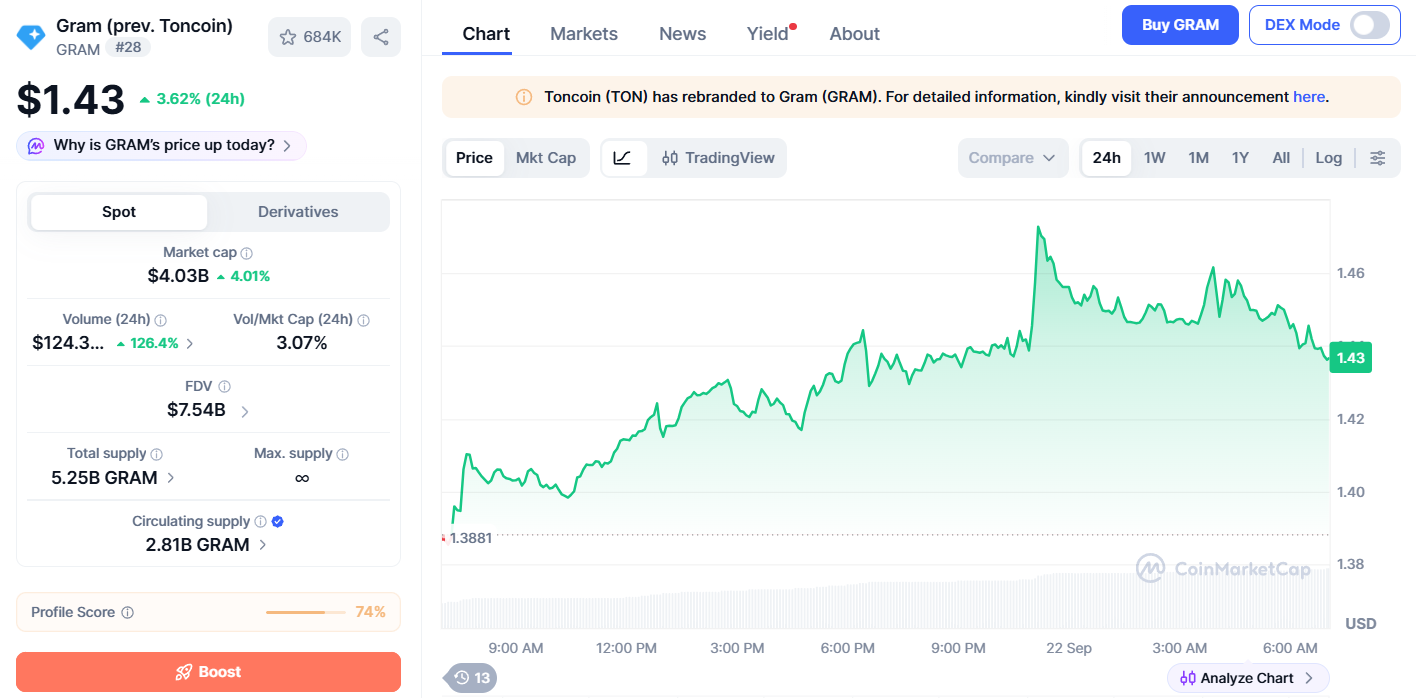This screenshot has height=698, width=1416.
Task: Select the line chart style icon
Action: [x=623, y=158]
